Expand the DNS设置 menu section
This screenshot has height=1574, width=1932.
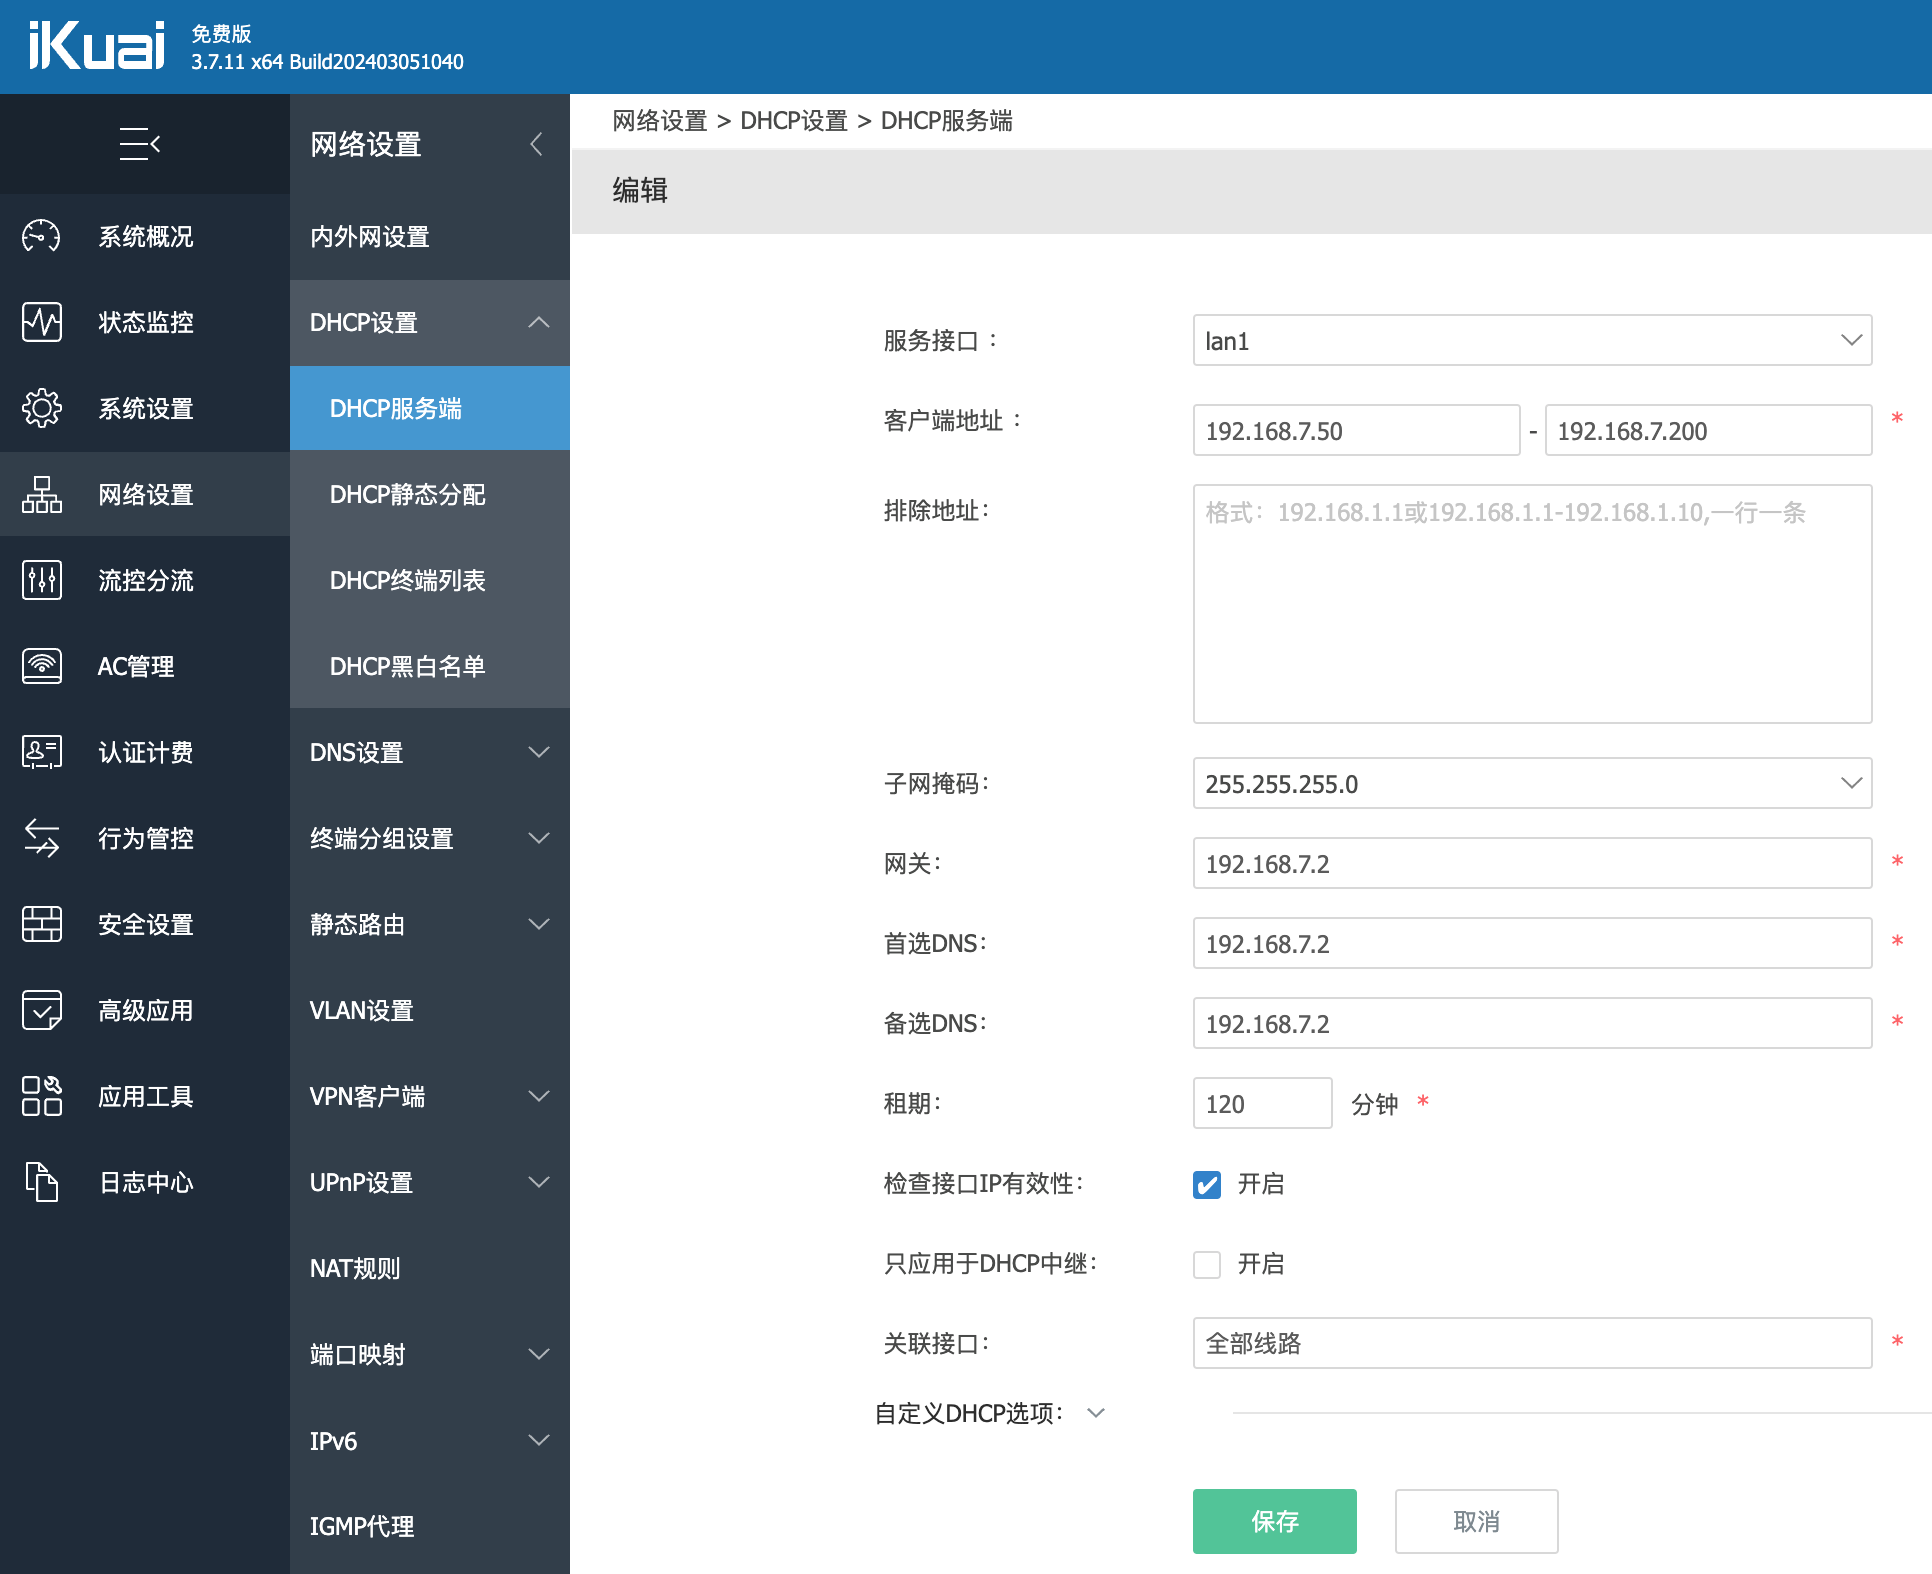(x=427, y=751)
